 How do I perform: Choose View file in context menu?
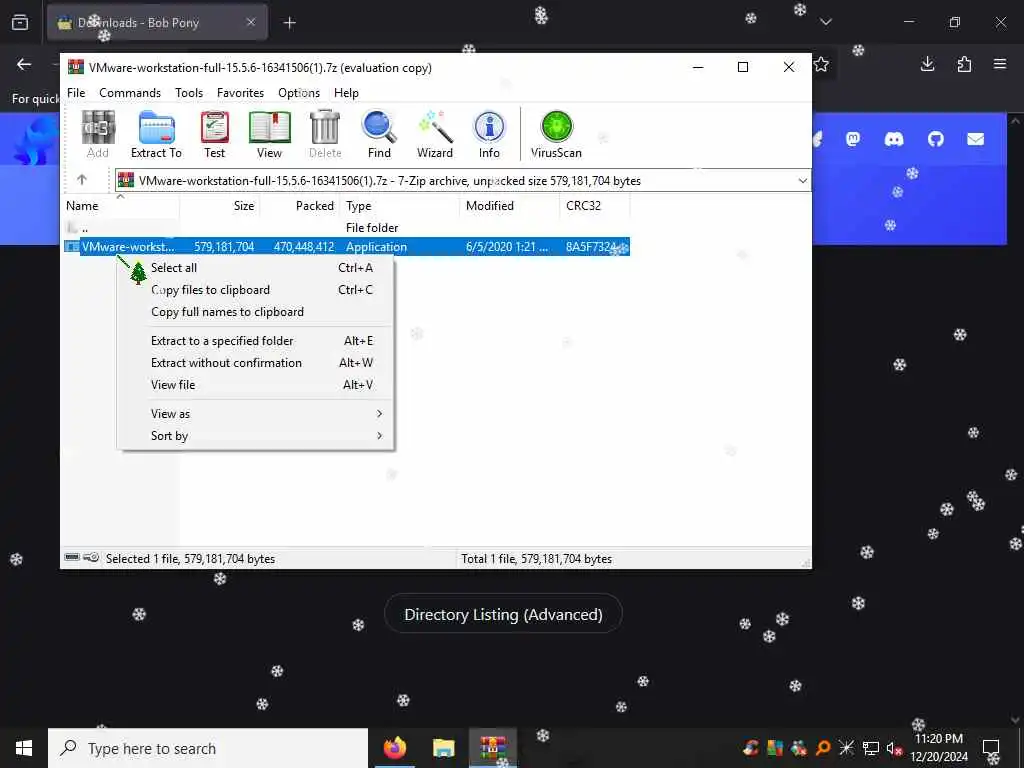pos(255,385)
